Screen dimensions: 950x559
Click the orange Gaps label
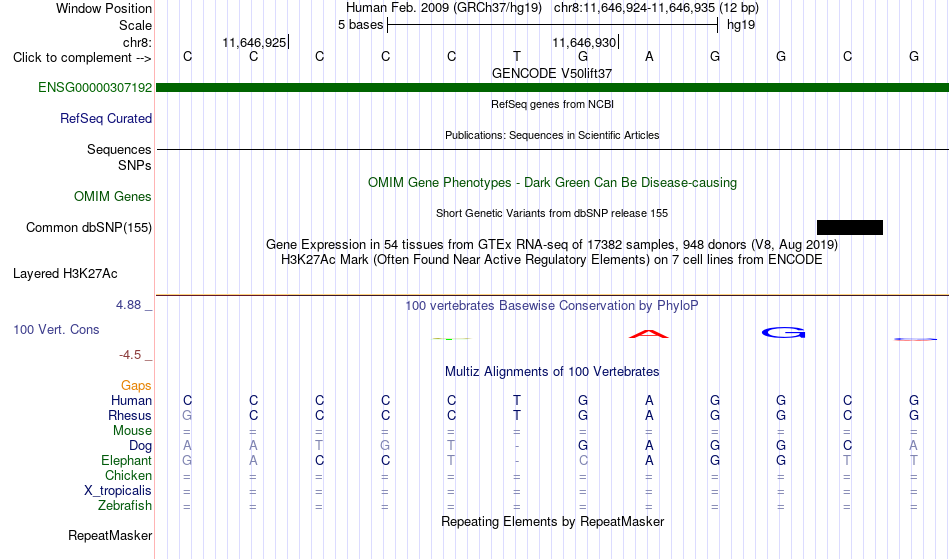[x=136, y=385]
